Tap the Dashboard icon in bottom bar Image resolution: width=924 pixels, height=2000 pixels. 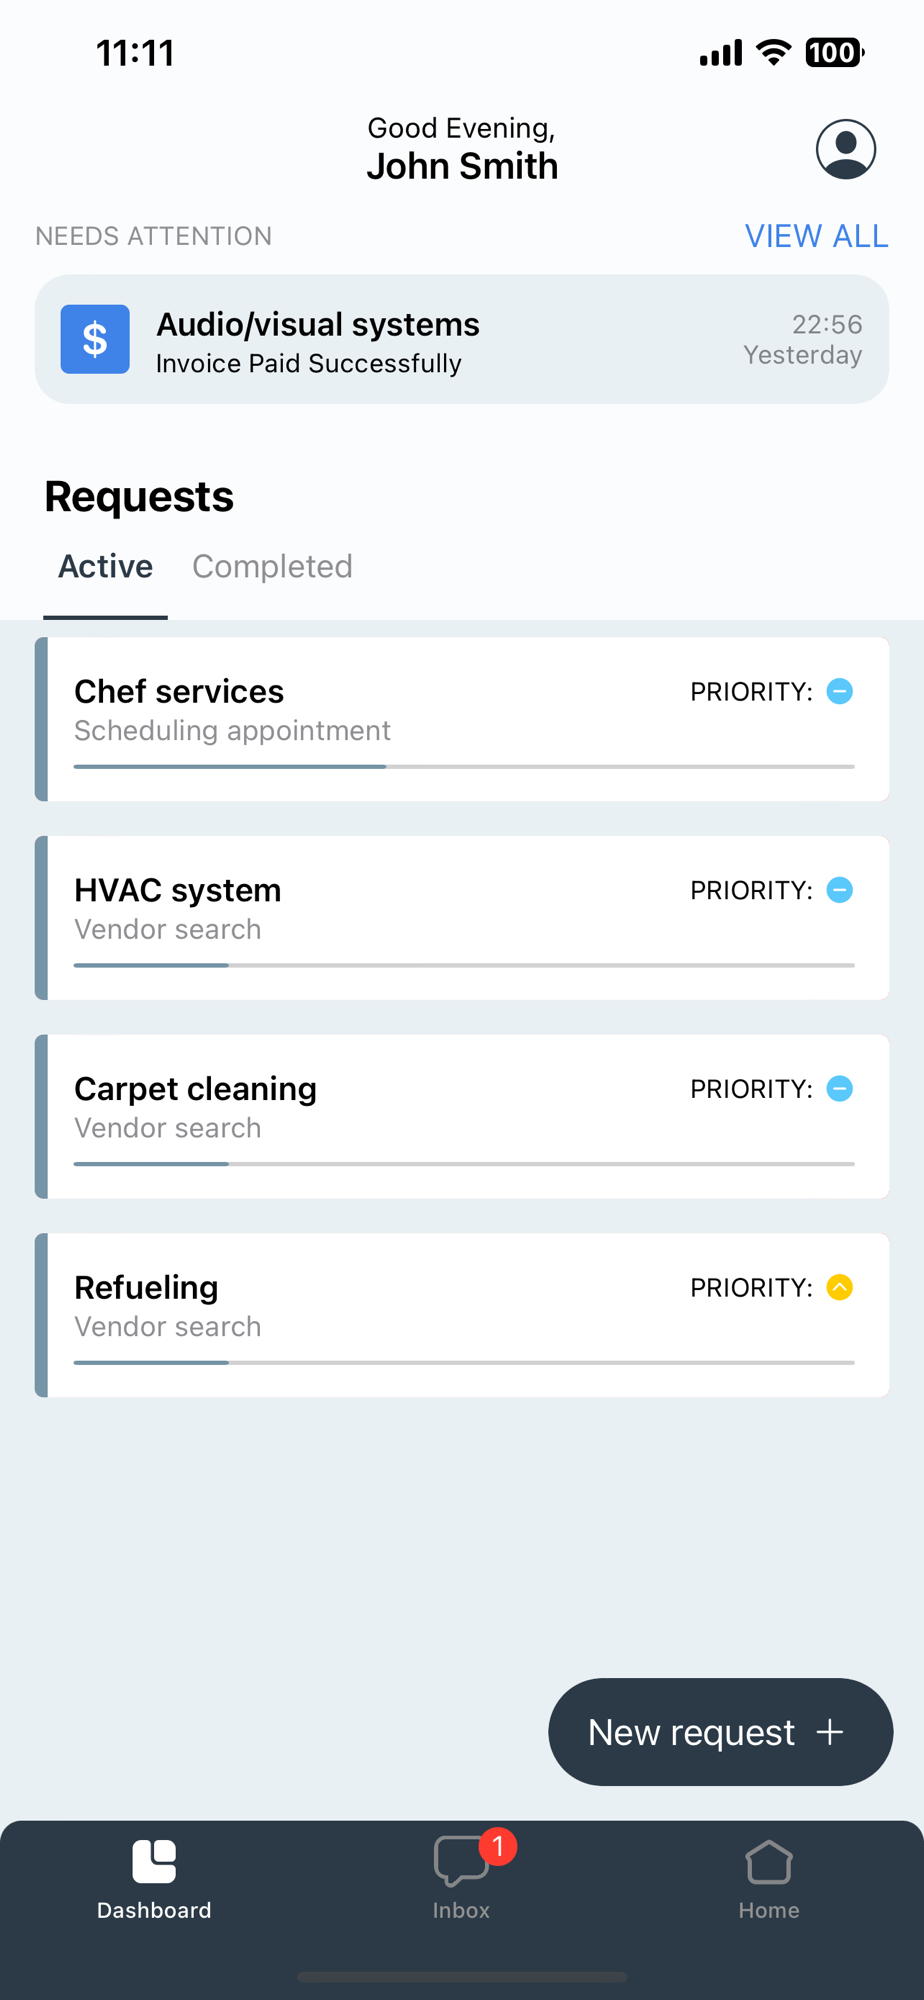click(x=154, y=1862)
